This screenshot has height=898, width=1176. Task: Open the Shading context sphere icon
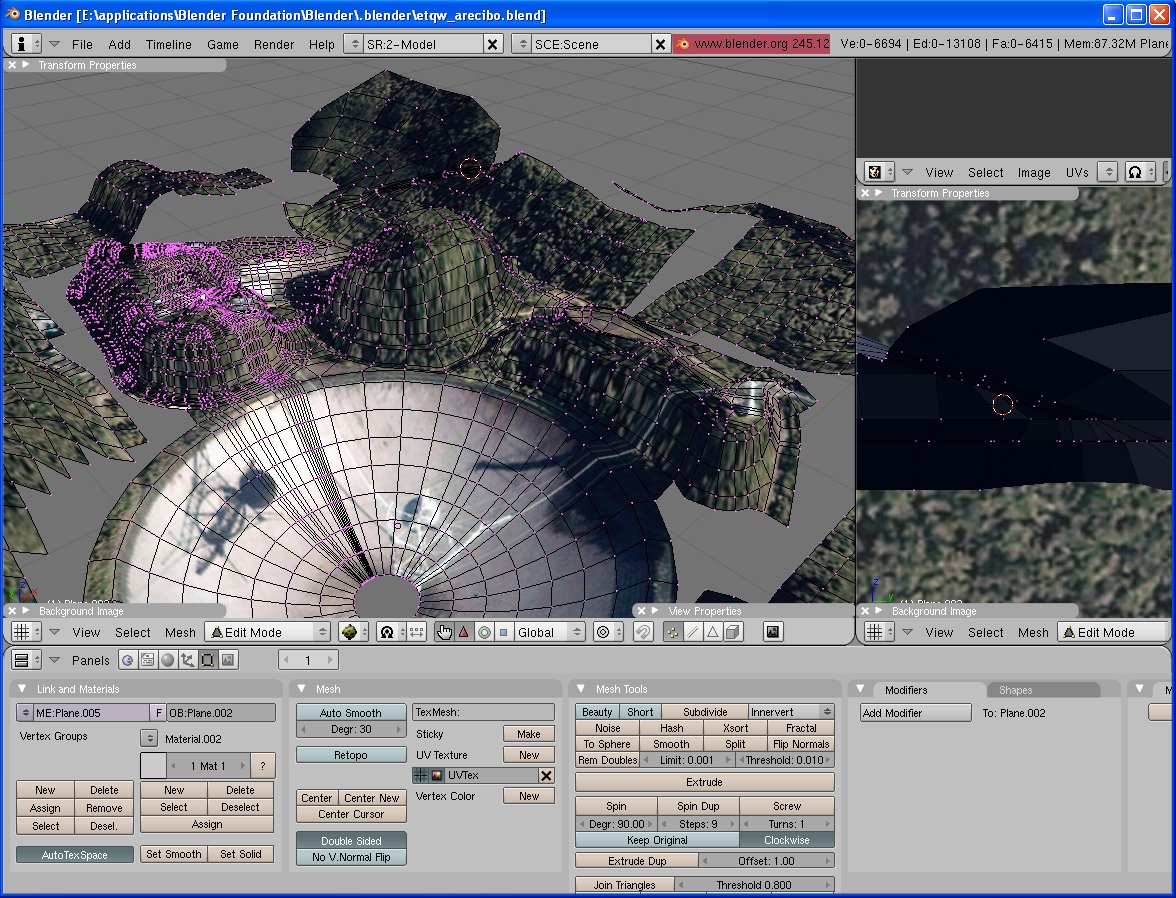coord(168,660)
